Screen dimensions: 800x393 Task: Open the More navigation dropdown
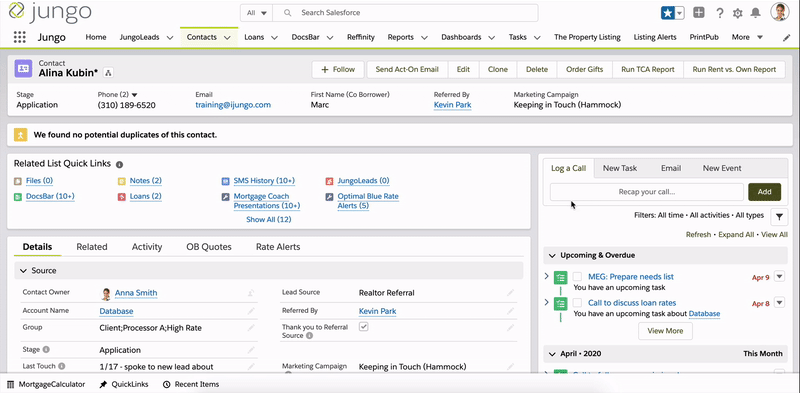pos(747,37)
